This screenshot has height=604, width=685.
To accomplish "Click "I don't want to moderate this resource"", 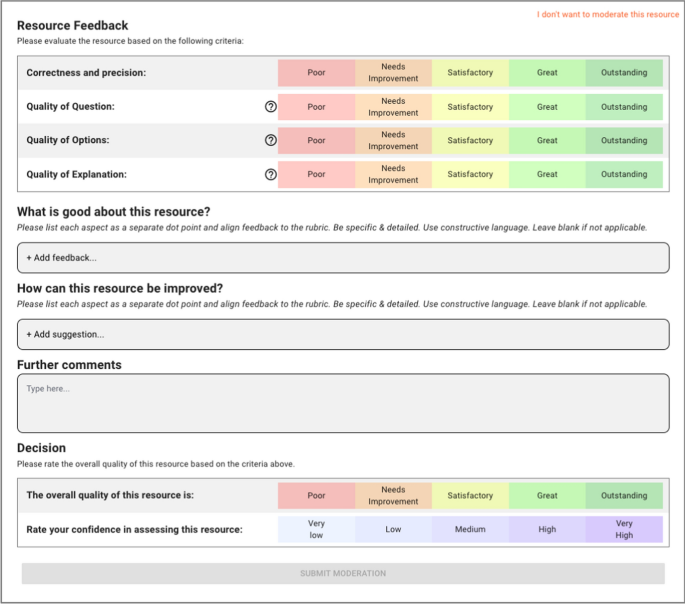I will (x=608, y=15).
